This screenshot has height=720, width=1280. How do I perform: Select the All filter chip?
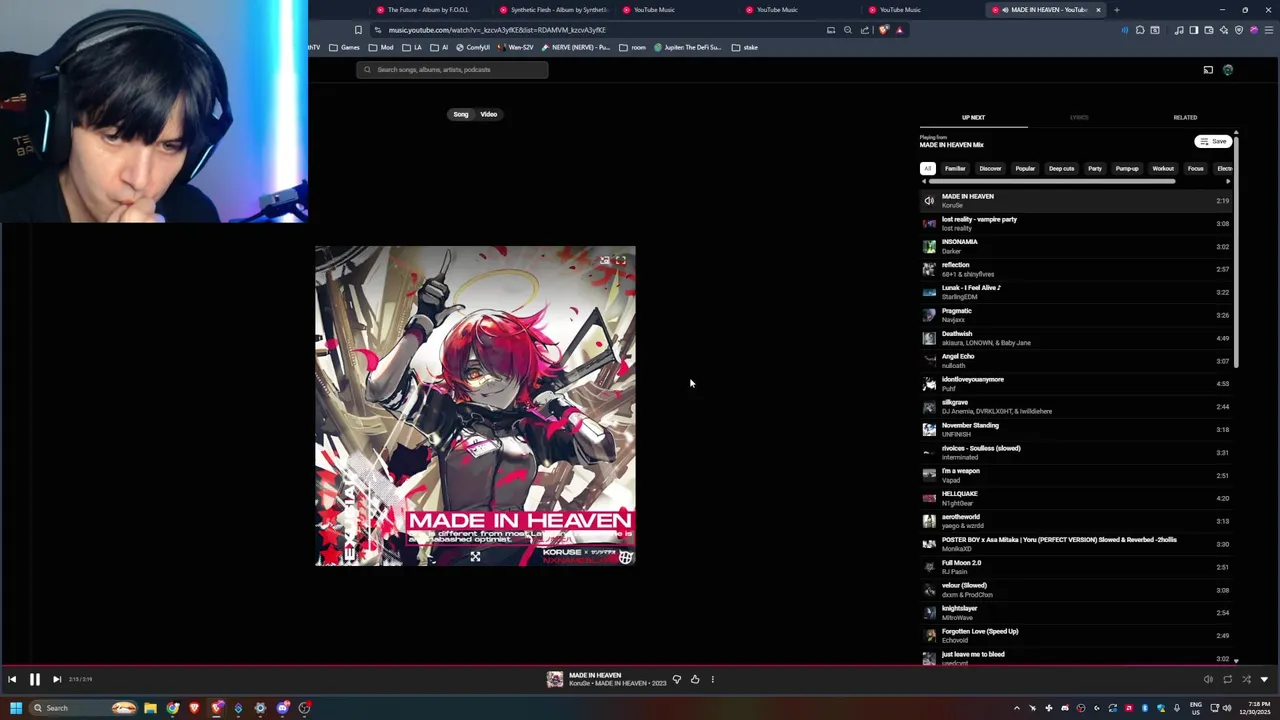927,168
